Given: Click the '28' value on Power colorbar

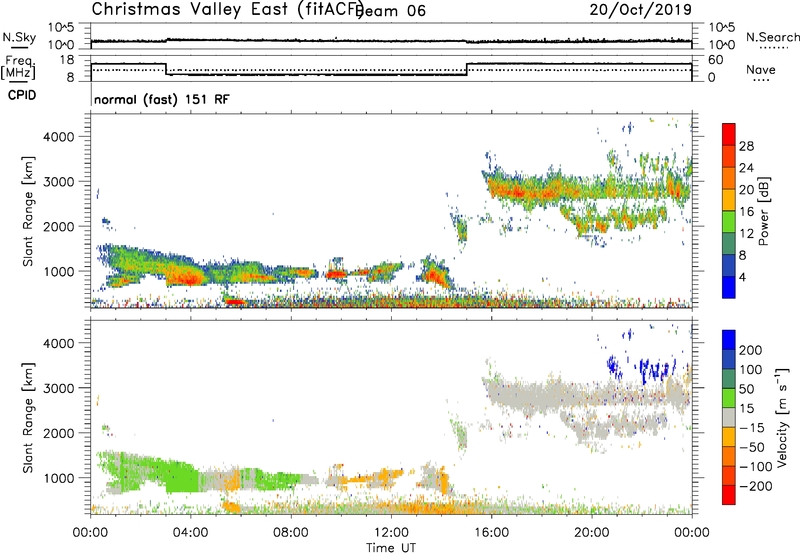Looking at the screenshot, I should [x=746, y=146].
